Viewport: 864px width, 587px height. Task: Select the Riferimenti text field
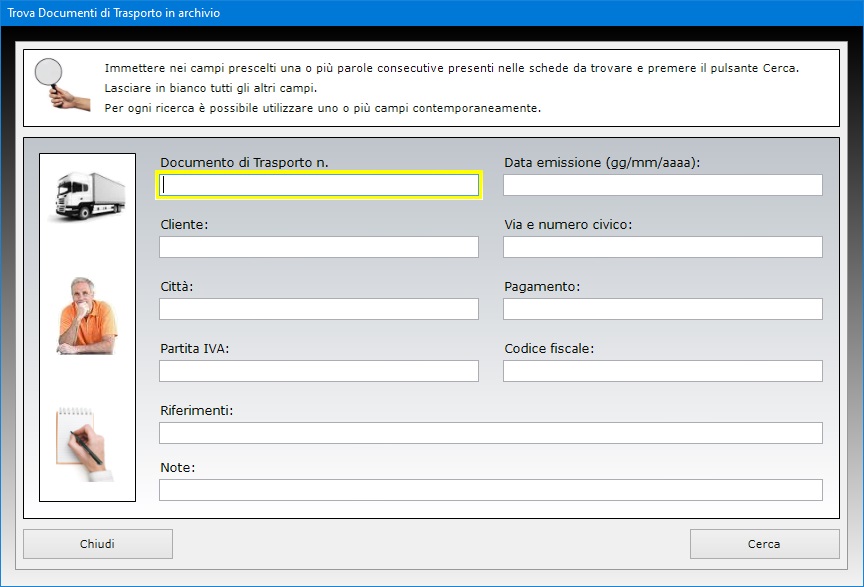click(491, 433)
